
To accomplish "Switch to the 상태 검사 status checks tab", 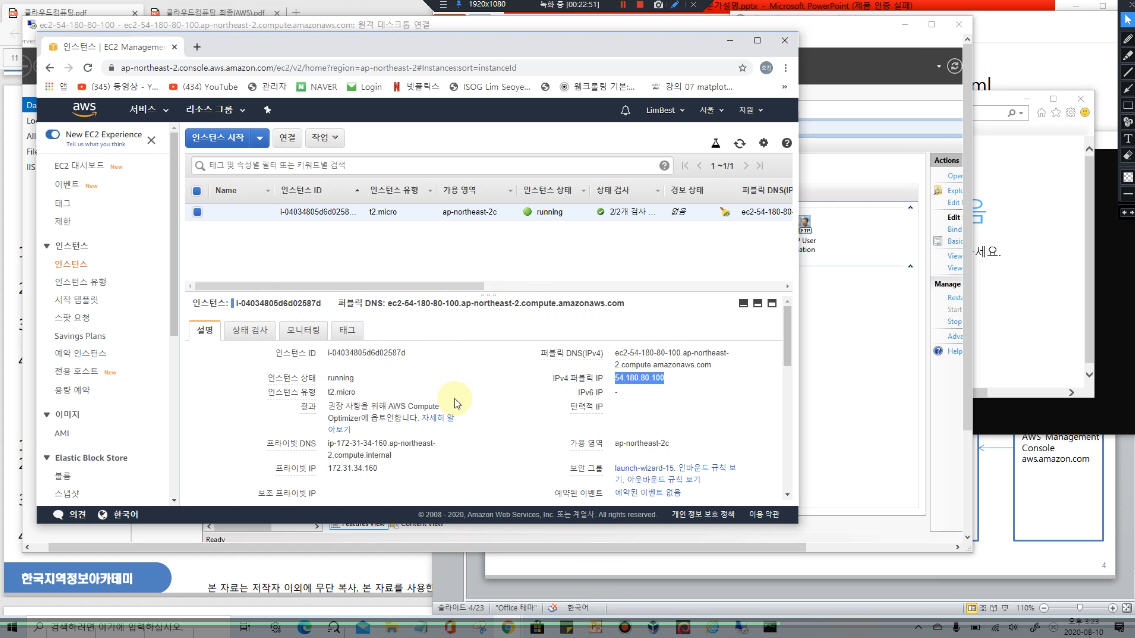I will click(x=250, y=330).
